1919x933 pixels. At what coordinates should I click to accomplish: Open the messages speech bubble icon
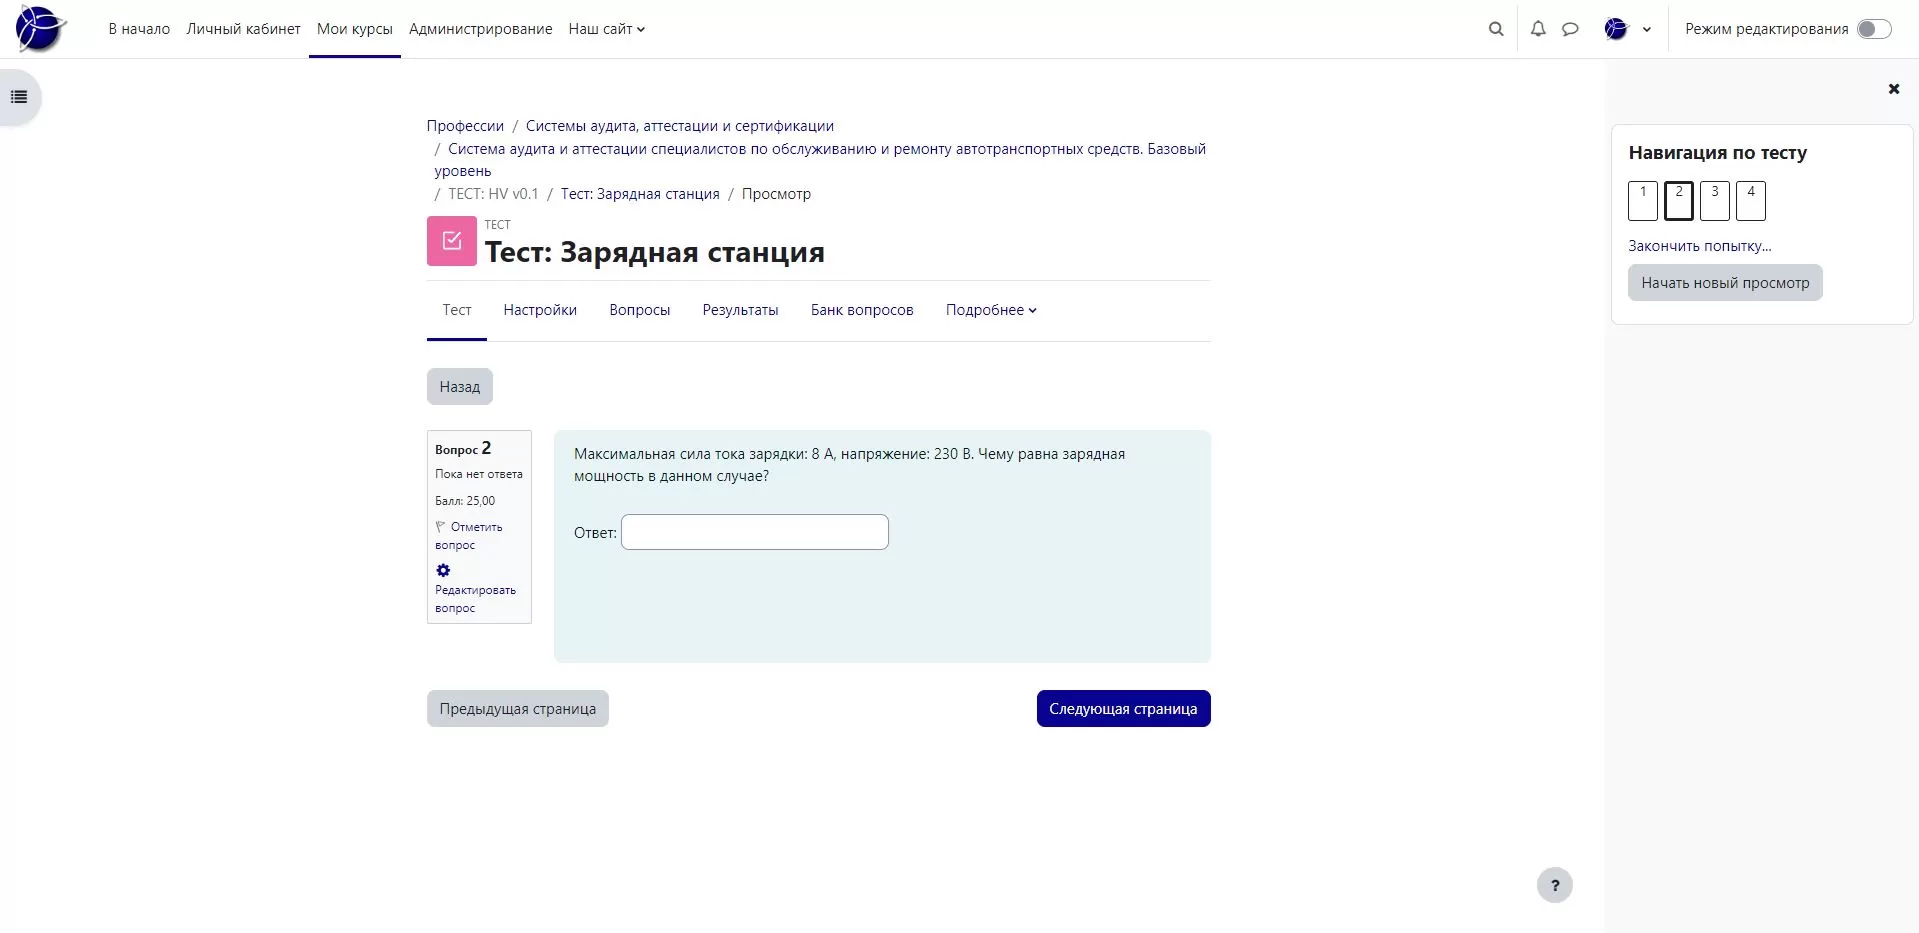[x=1570, y=29]
